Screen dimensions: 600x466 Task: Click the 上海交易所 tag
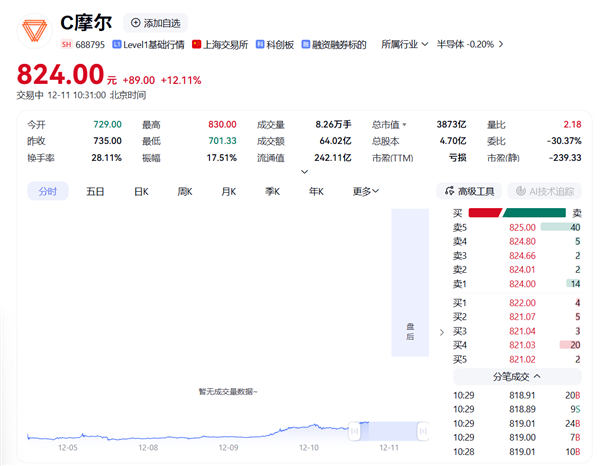(x=221, y=44)
